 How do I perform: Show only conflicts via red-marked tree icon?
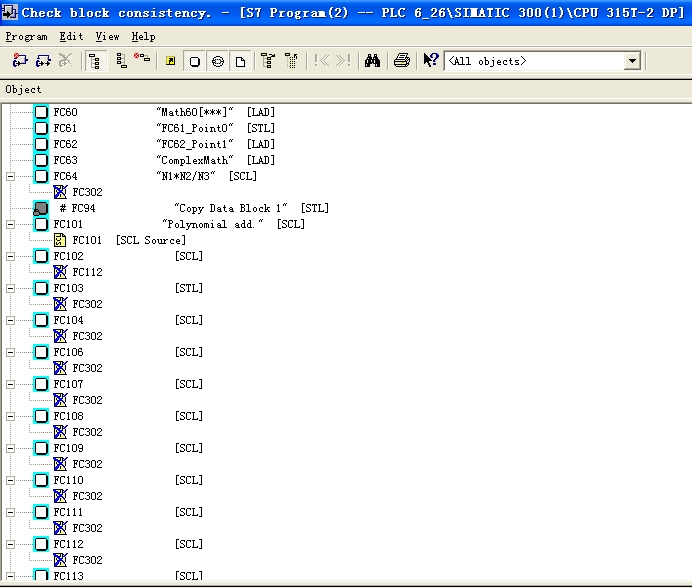point(142,58)
